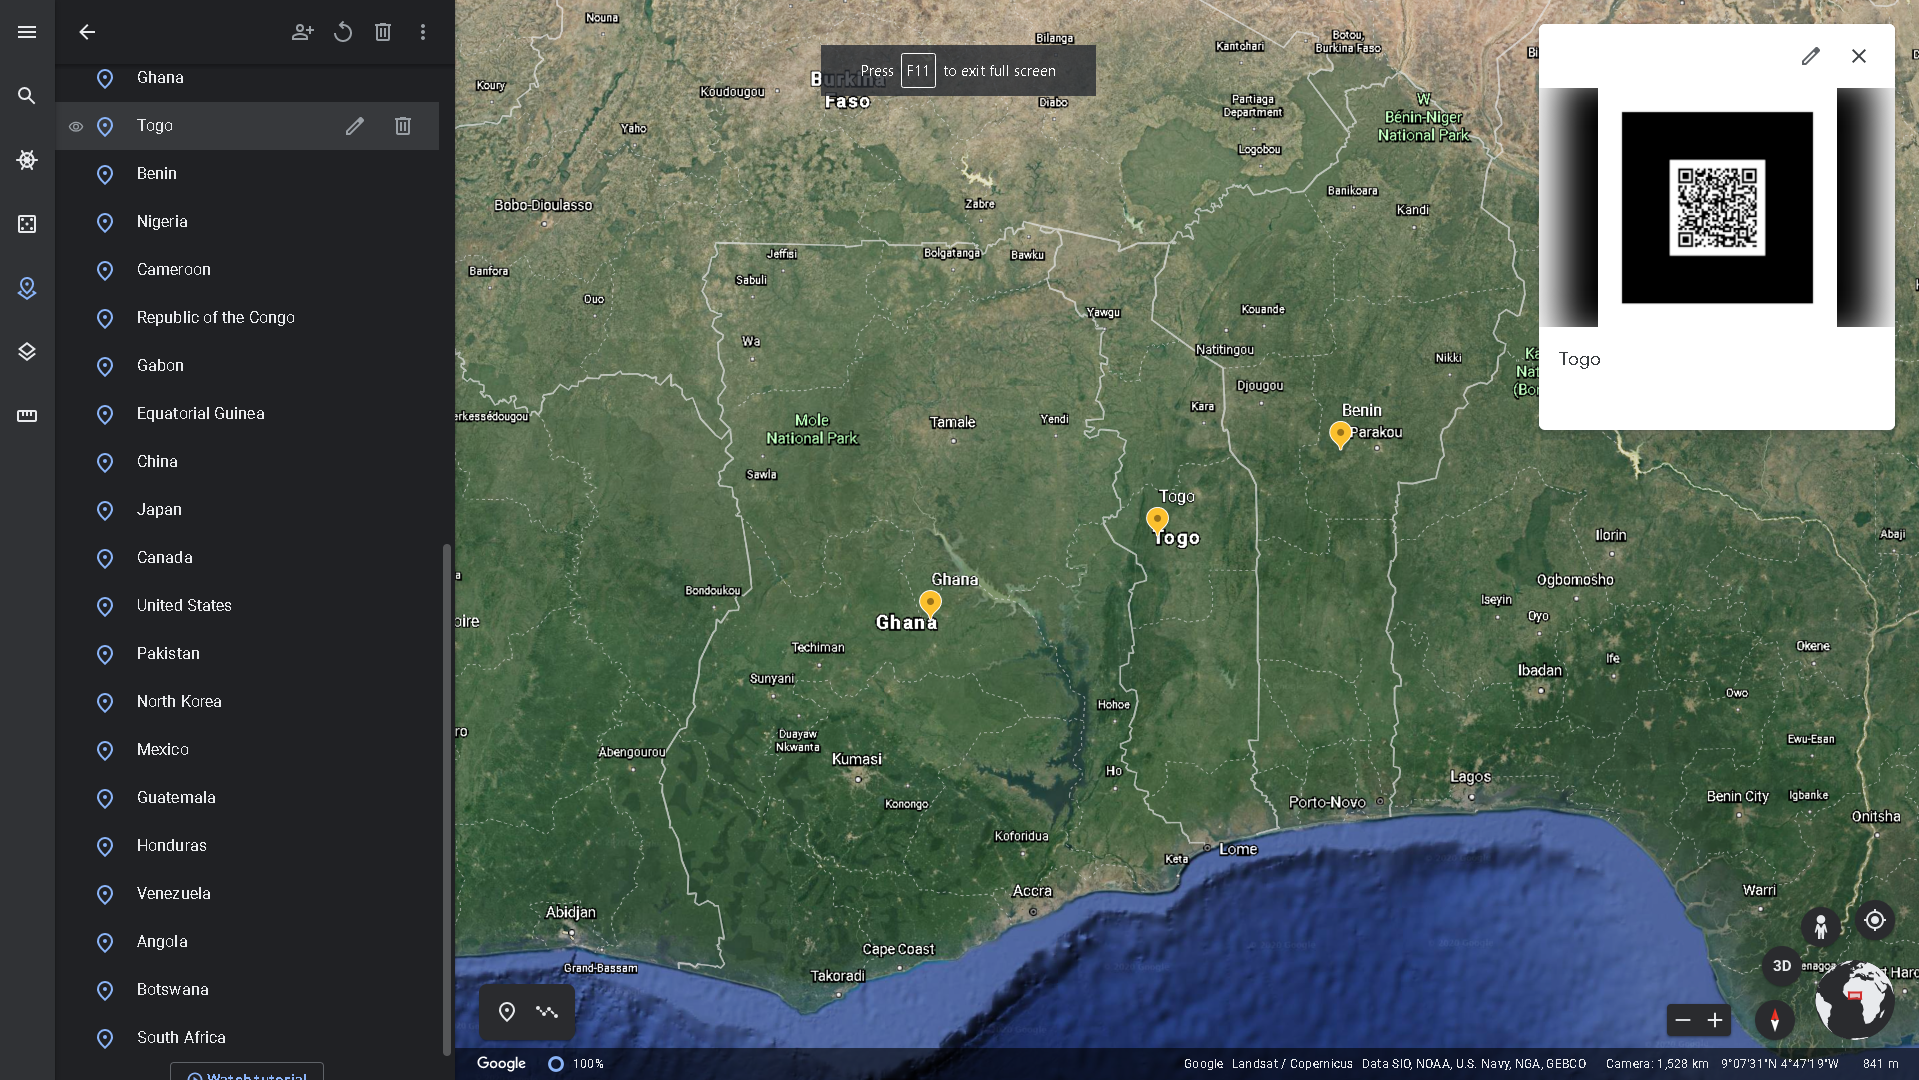
Task: Select Nigeria in the project list
Action: [x=247, y=222]
